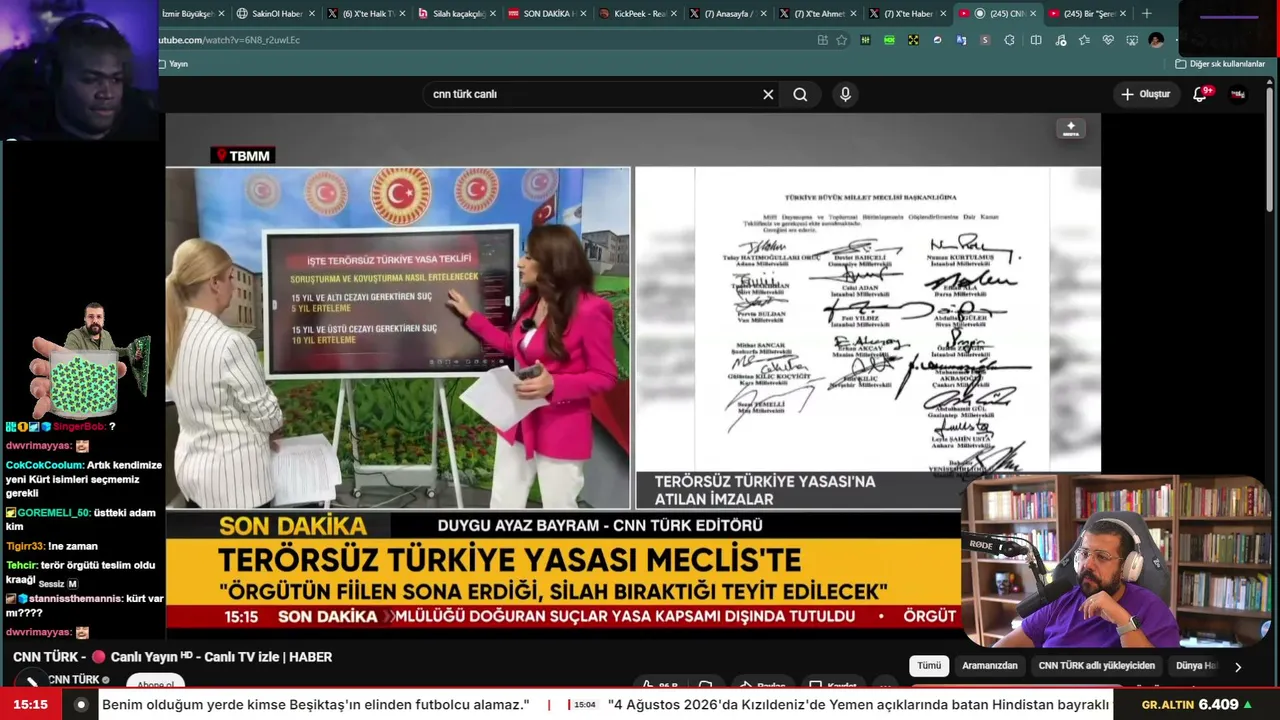Open the browser extensions puzzle icon
Image resolution: width=1280 pixels, height=720 pixels.
(1009, 40)
